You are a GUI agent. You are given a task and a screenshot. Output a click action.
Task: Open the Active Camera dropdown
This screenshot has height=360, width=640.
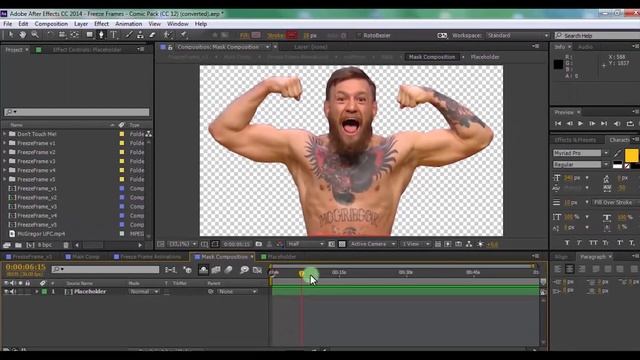(x=372, y=244)
